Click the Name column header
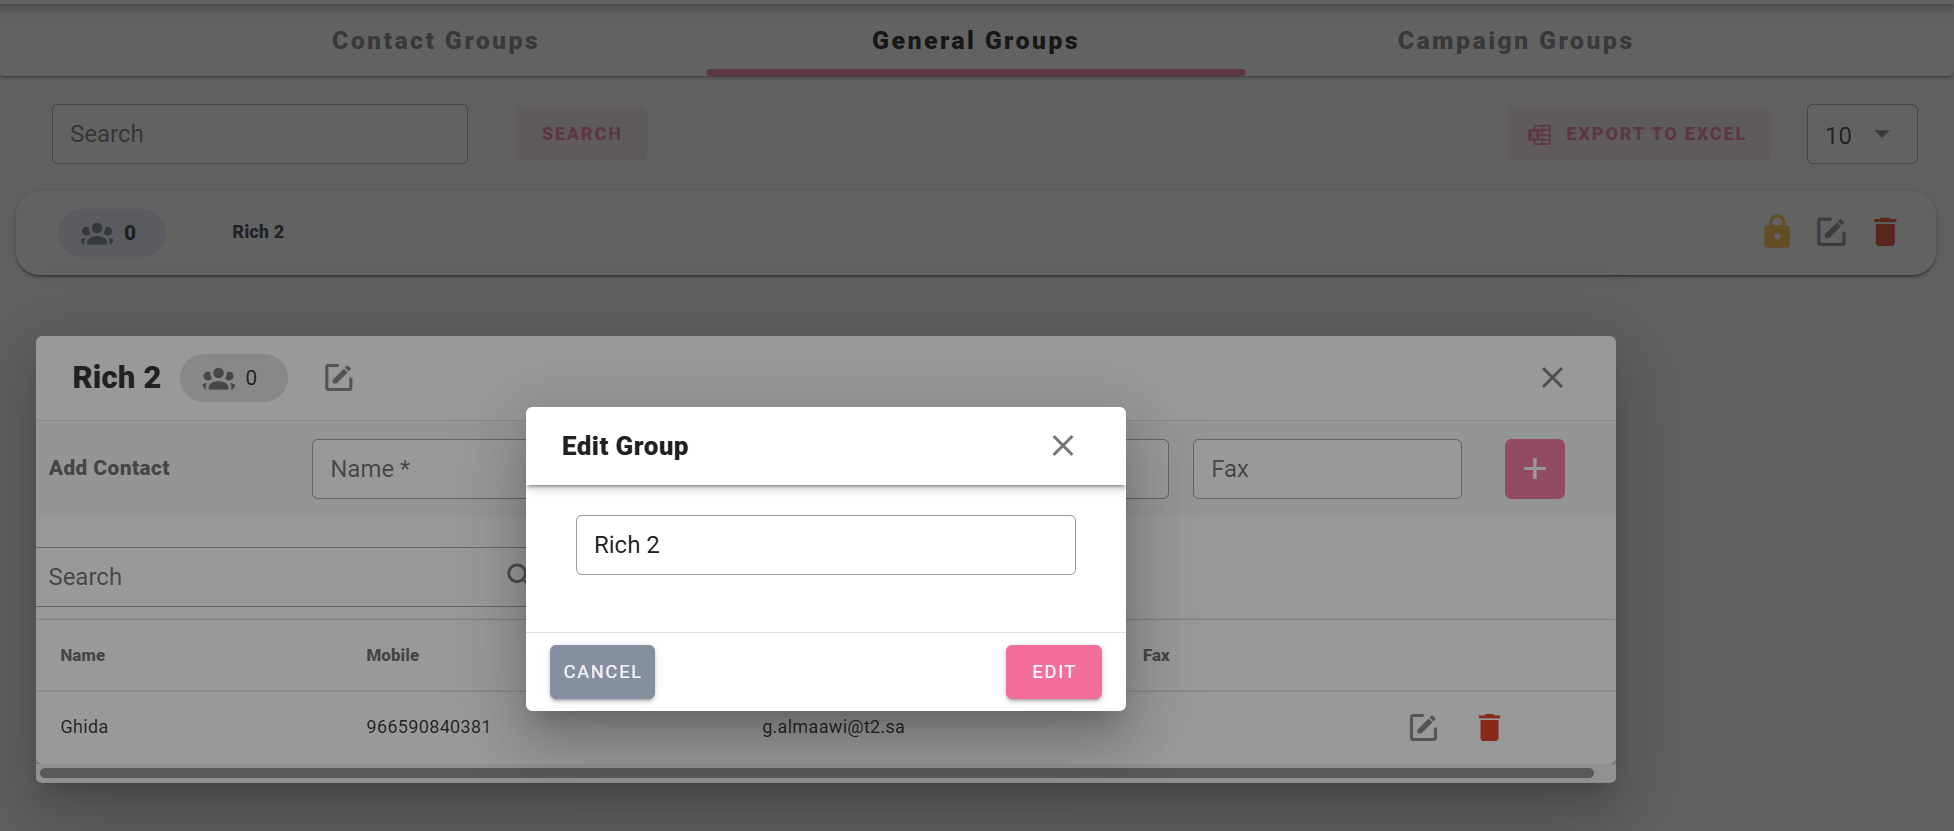The height and width of the screenshot is (831, 1954). 82,655
